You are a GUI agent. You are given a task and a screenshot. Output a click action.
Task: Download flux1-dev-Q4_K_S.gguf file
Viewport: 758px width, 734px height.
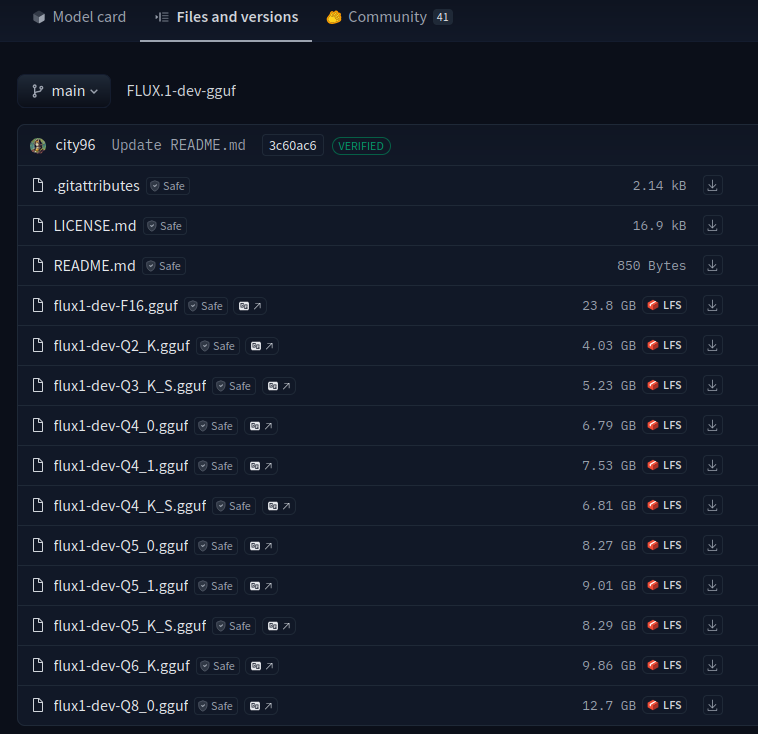point(712,506)
